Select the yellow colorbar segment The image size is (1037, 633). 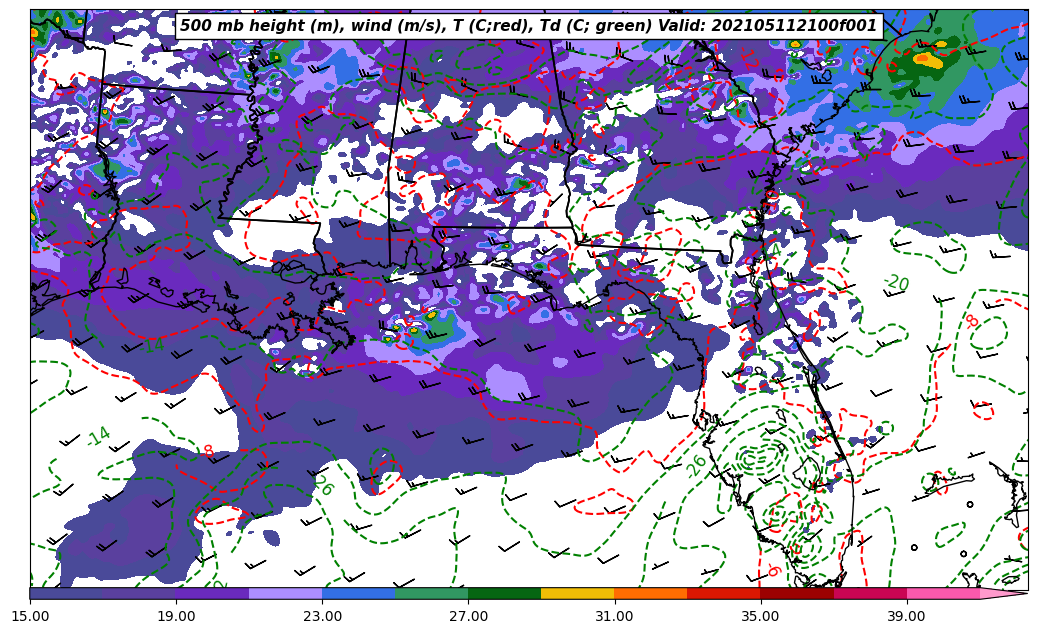[x=577, y=593]
